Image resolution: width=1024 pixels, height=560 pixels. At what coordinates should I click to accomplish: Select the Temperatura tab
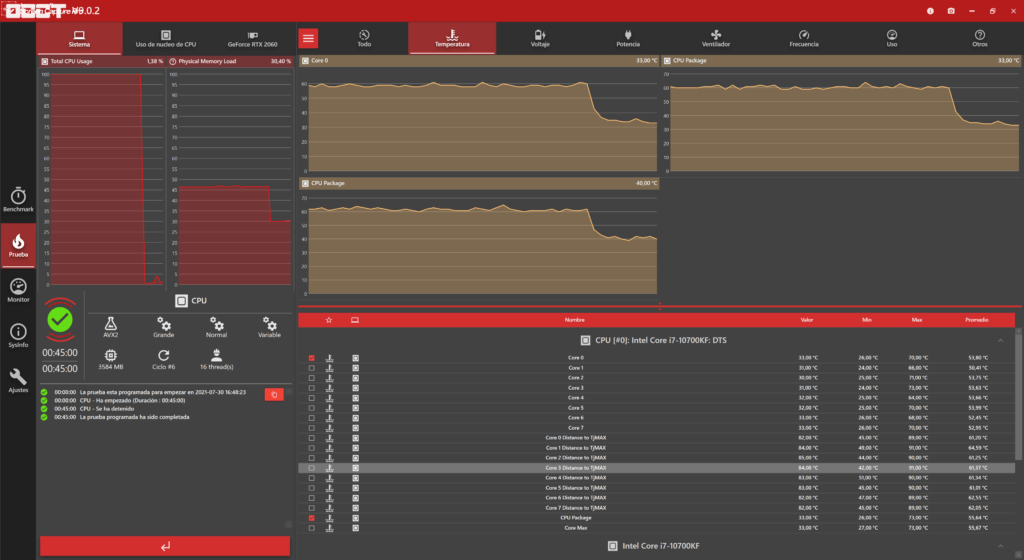[452, 39]
